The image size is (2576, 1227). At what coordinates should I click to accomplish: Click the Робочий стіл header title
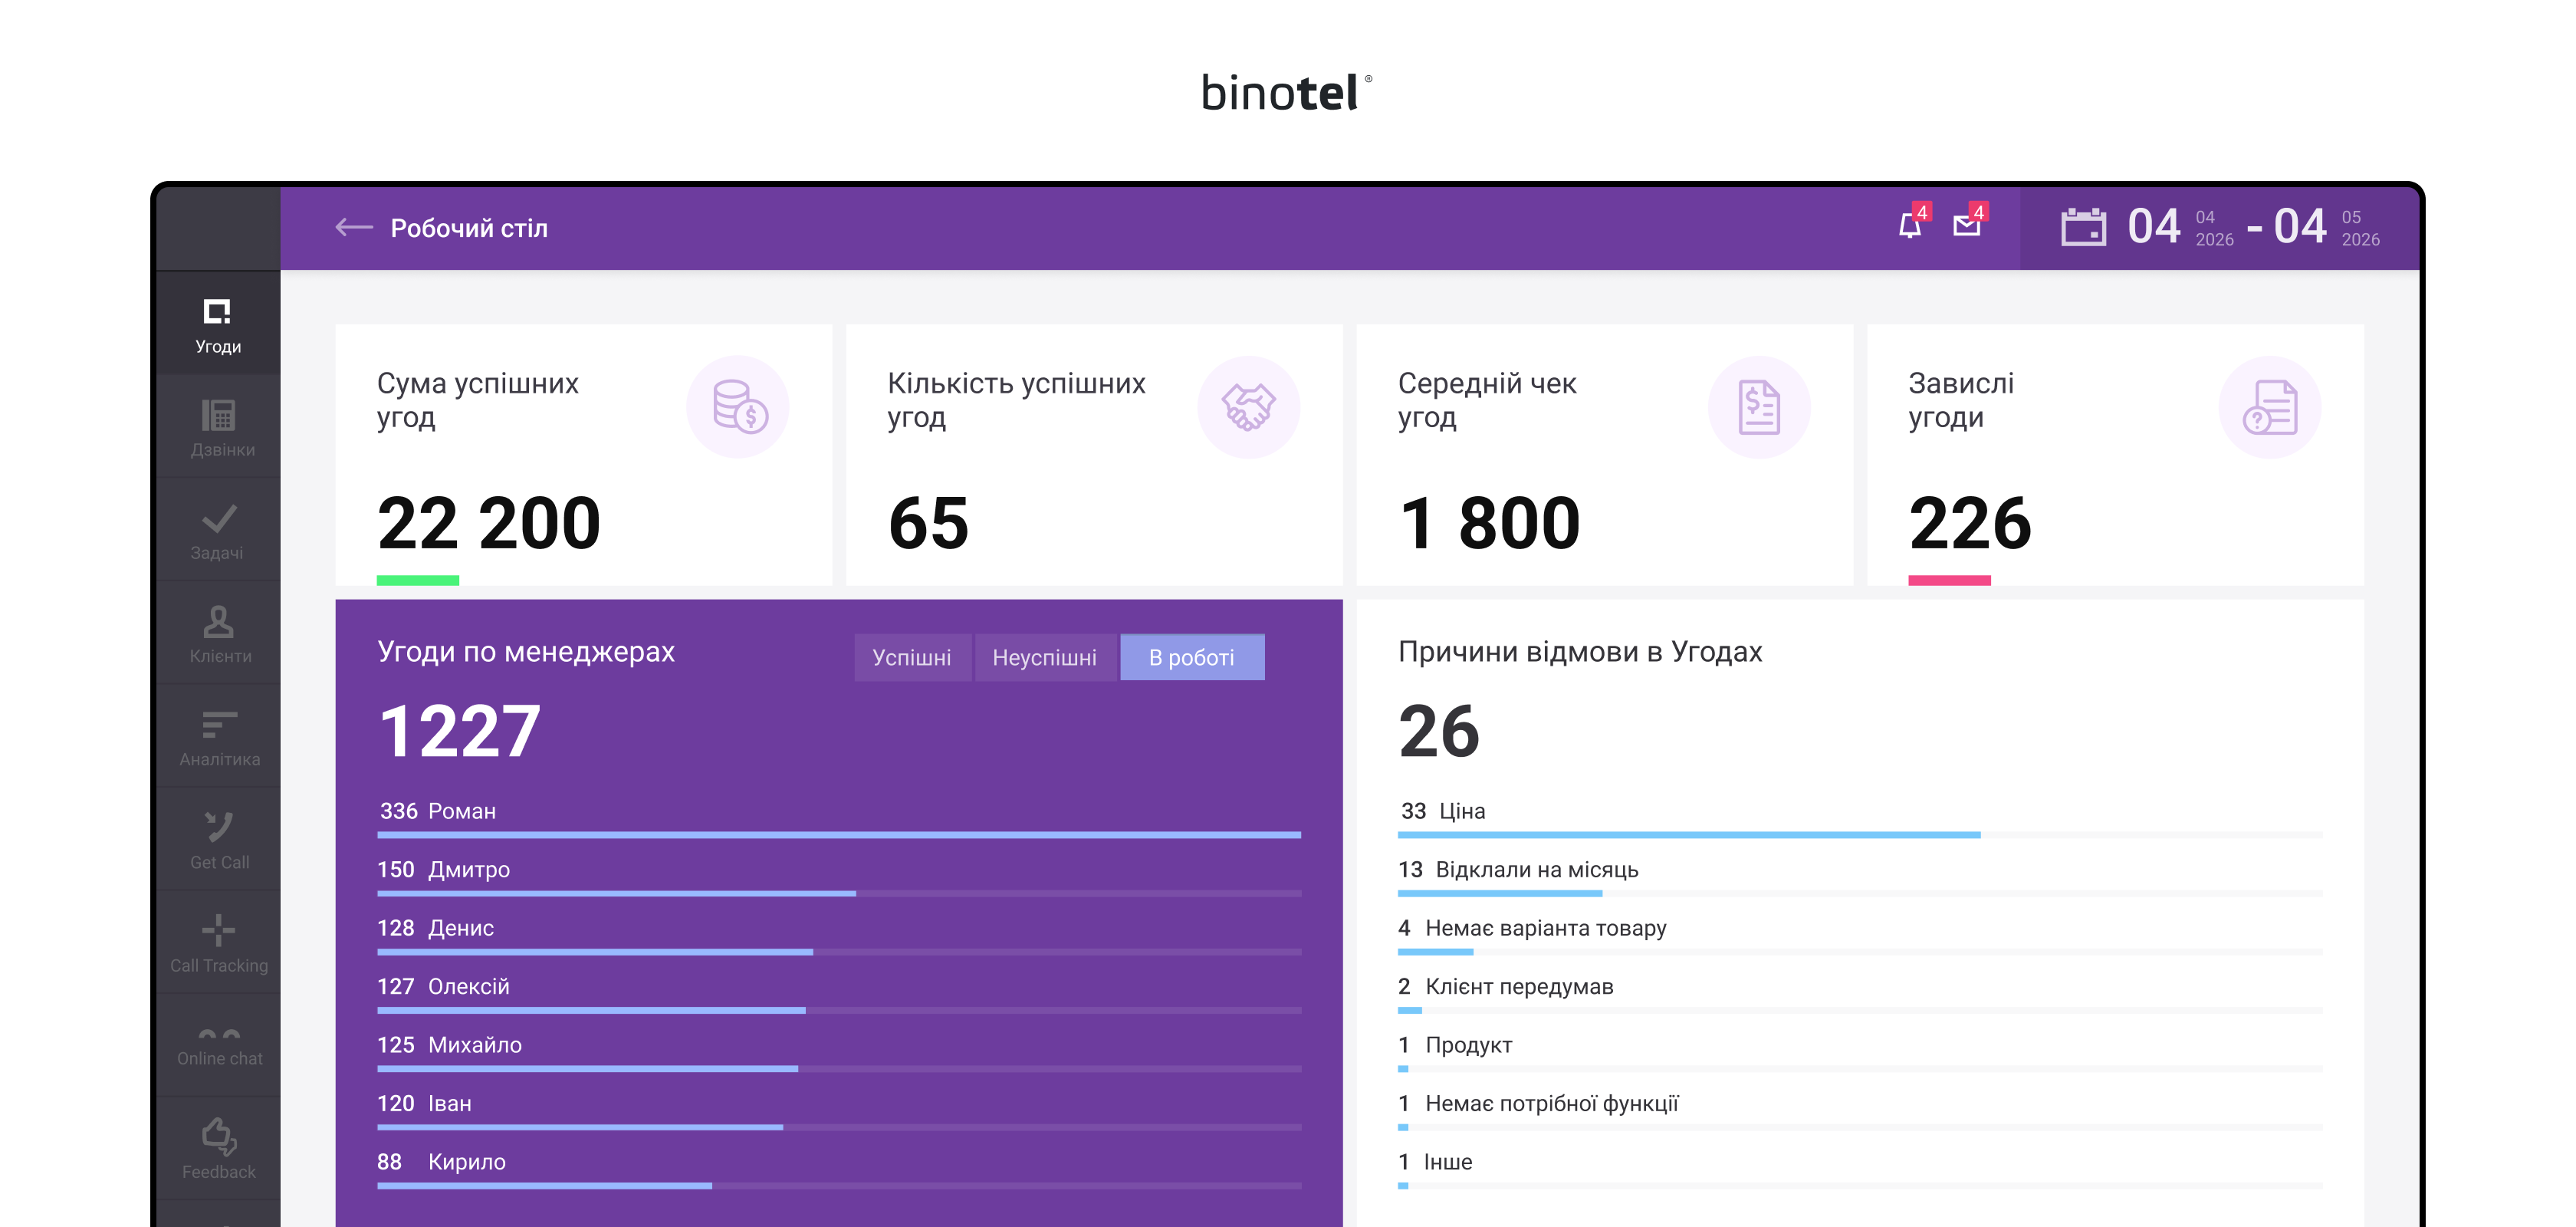coord(469,228)
